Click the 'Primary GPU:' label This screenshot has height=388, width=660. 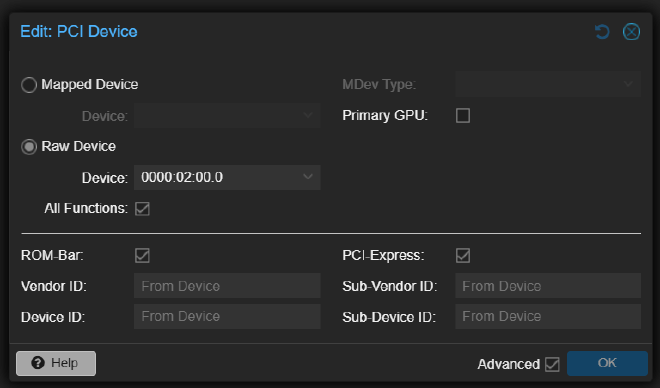coord(385,115)
